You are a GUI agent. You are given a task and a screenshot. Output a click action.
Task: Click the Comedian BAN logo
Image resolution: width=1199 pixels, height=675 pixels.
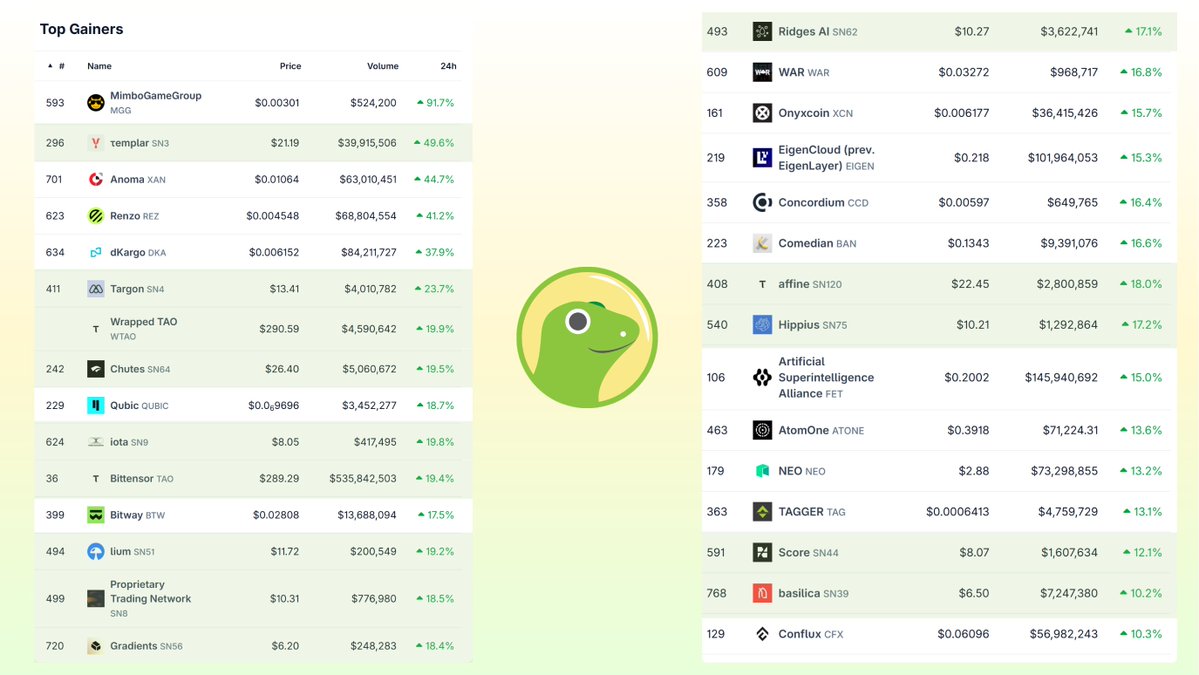[762, 243]
